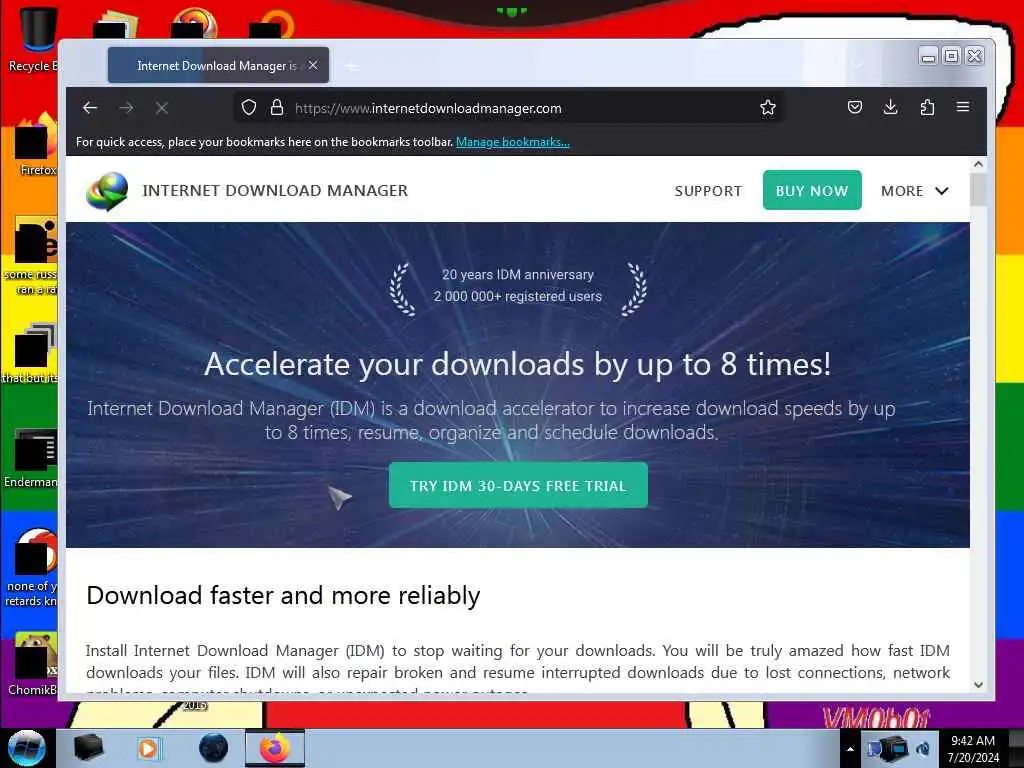Click the '20 years IDM anniversary' text
This screenshot has width=1024, height=768.
click(x=518, y=275)
